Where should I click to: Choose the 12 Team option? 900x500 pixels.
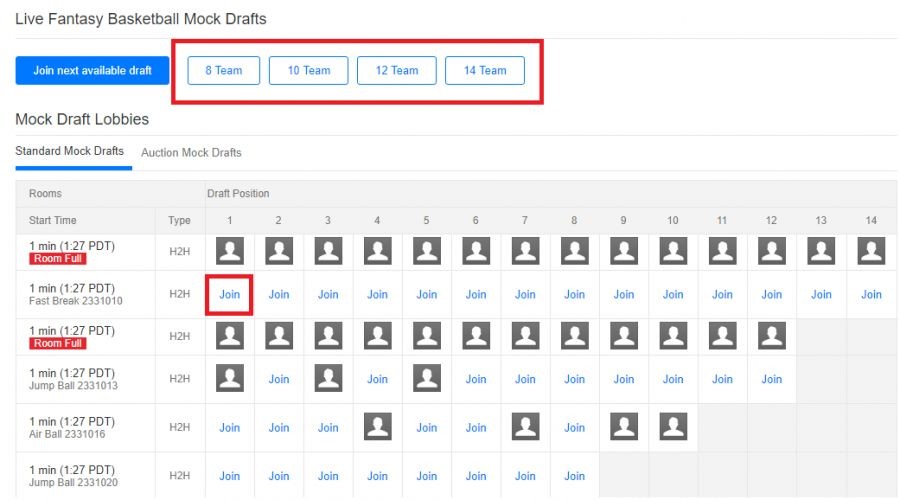click(397, 71)
